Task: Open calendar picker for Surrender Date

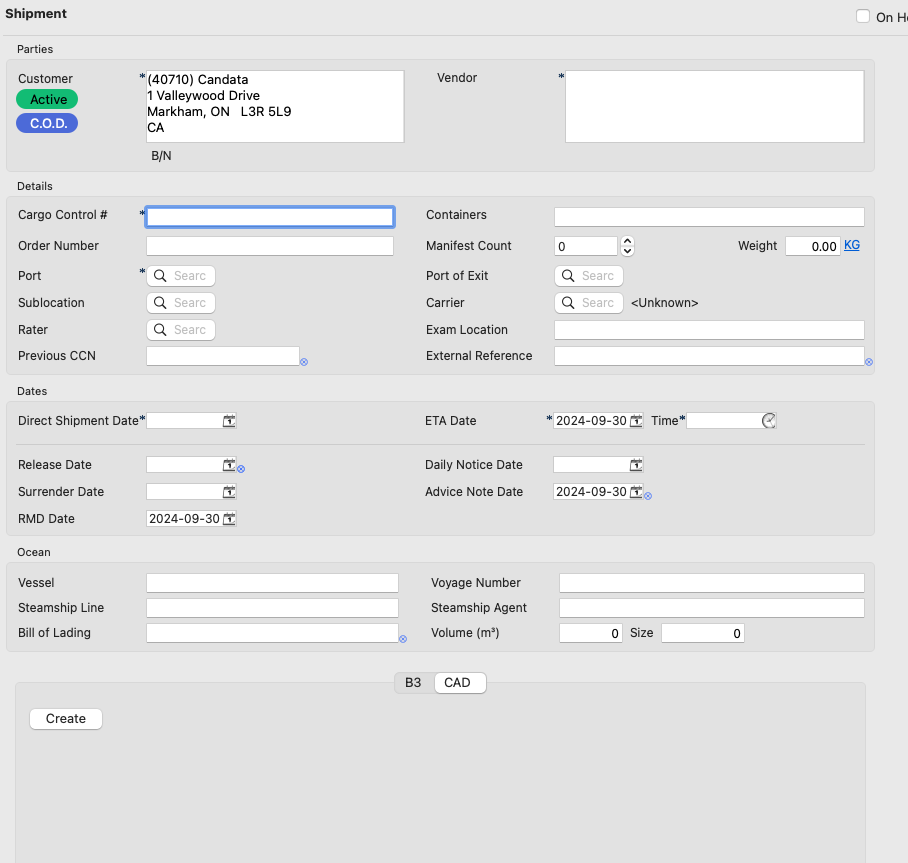Action: click(229, 492)
